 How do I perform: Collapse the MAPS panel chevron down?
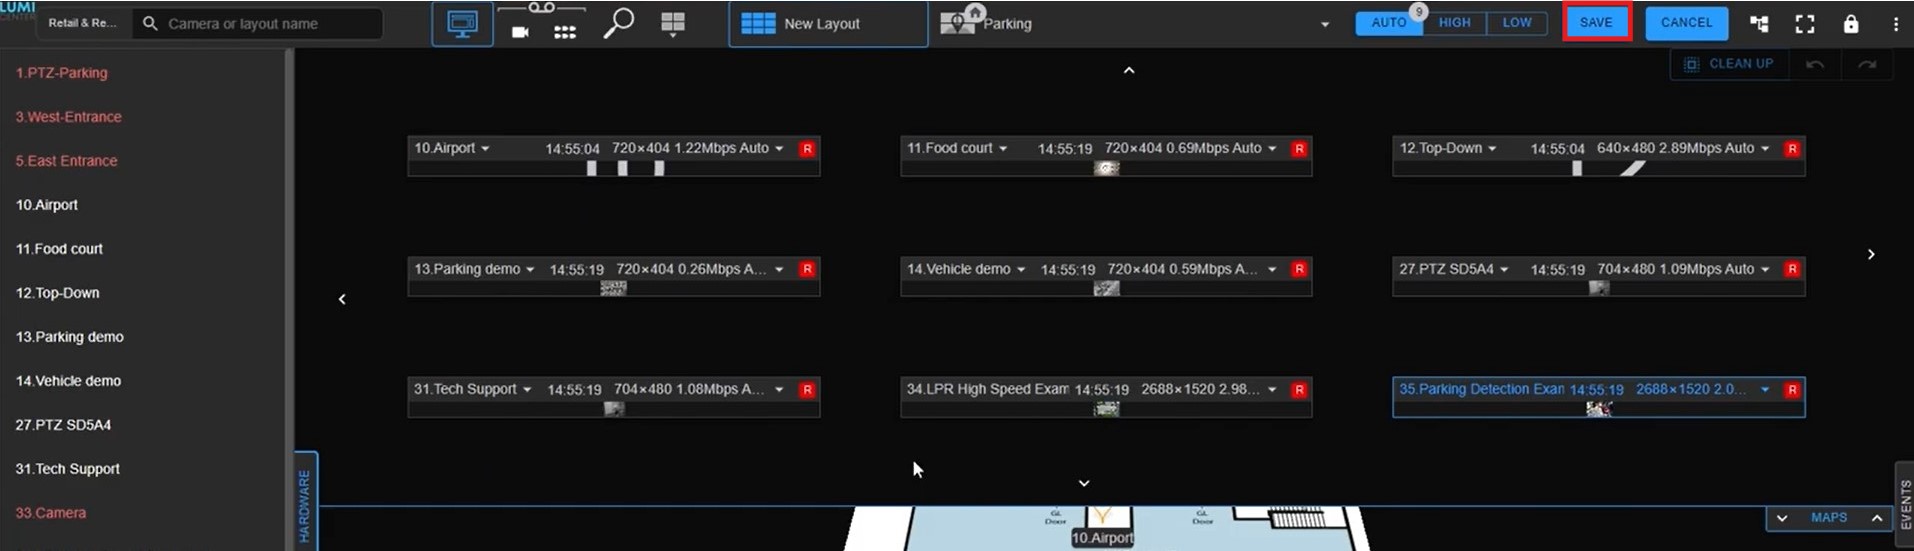[x=1782, y=518]
